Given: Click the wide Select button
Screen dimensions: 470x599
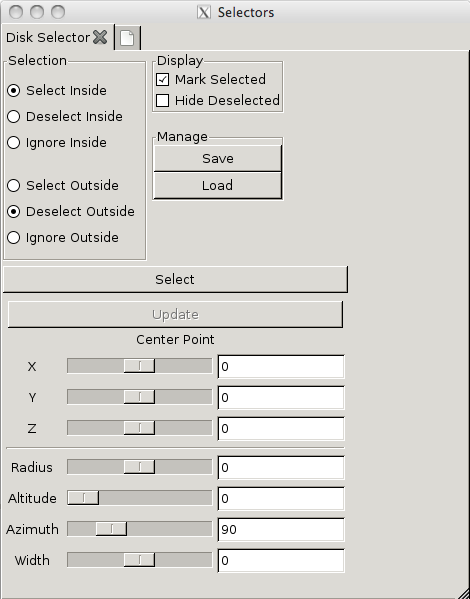Looking at the screenshot, I should pos(175,280).
